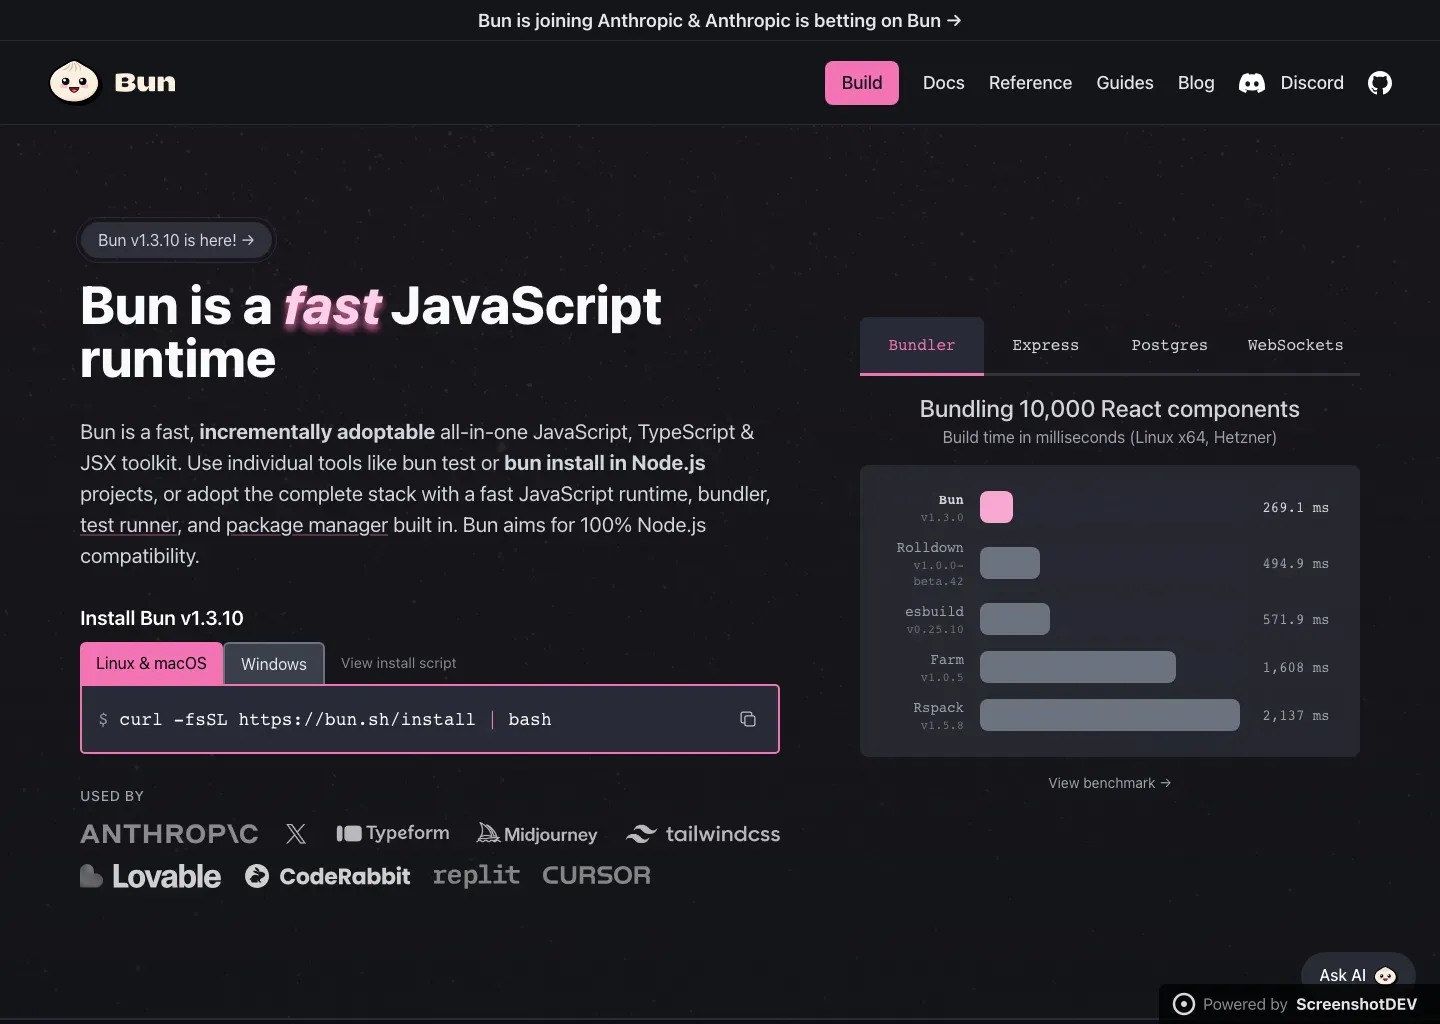Follow the package manager link
The image size is (1440, 1024).
(x=307, y=525)
